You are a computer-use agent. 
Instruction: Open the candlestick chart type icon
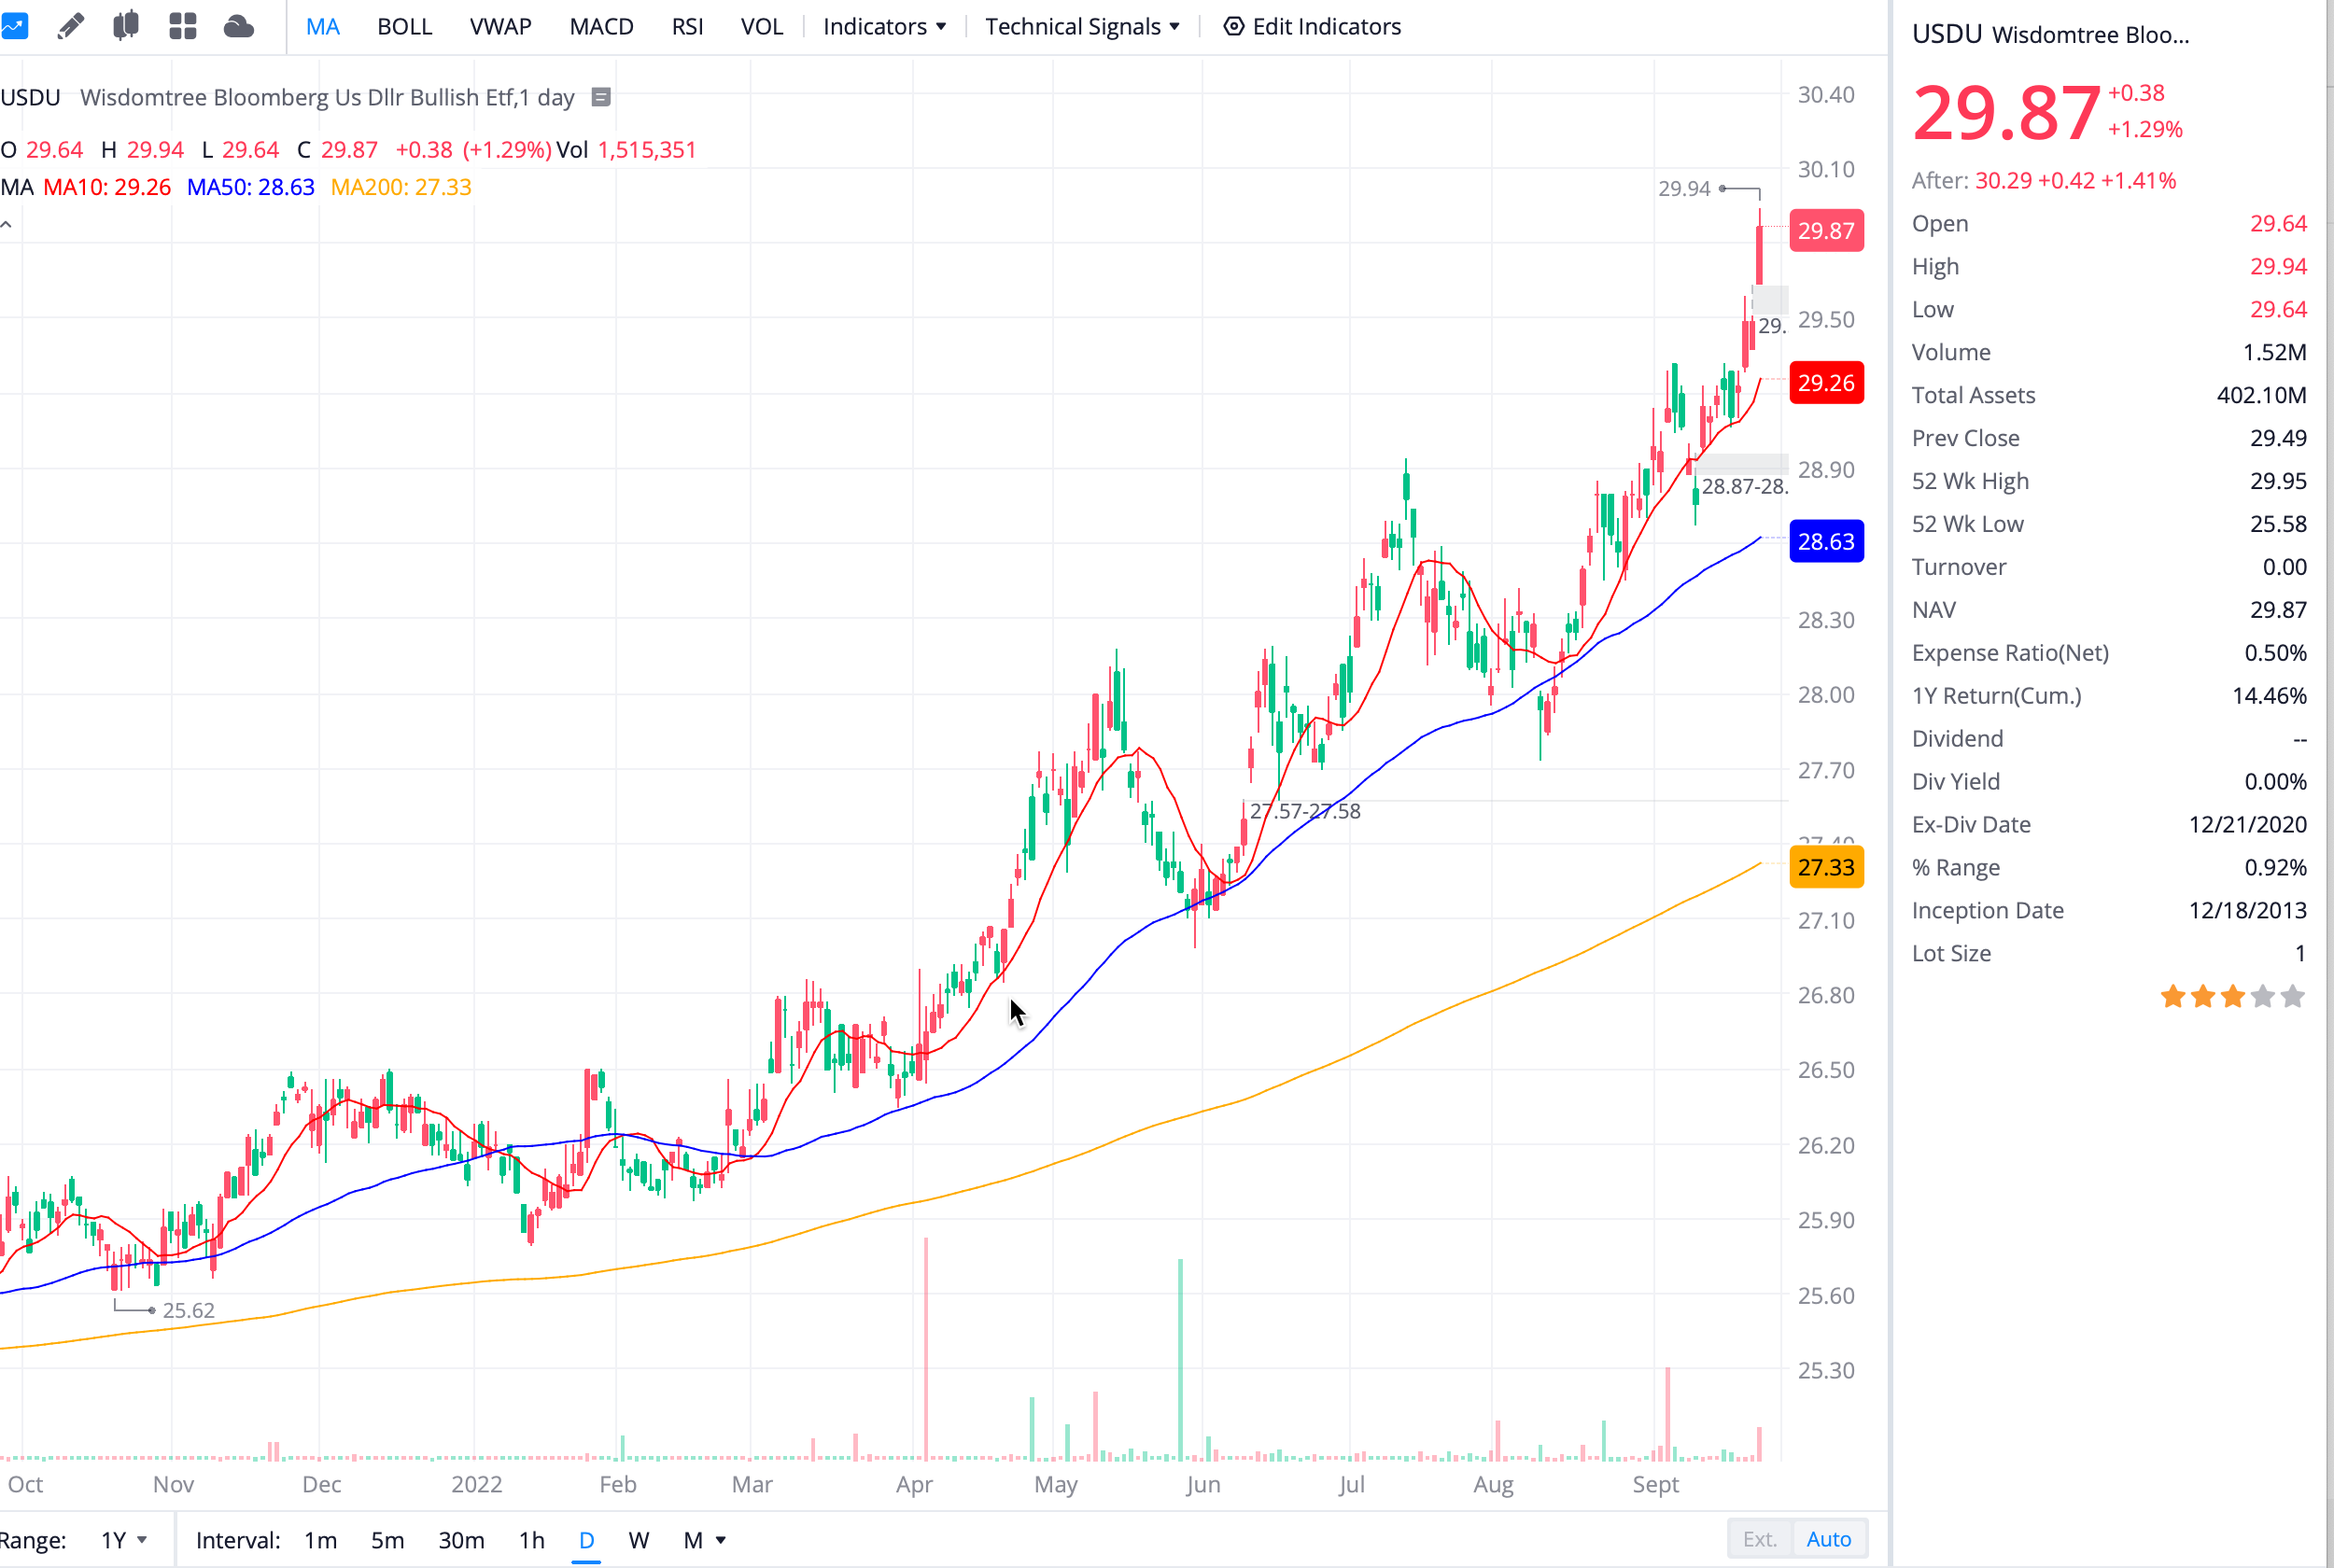pyautogui.click(x=125, y=26)
